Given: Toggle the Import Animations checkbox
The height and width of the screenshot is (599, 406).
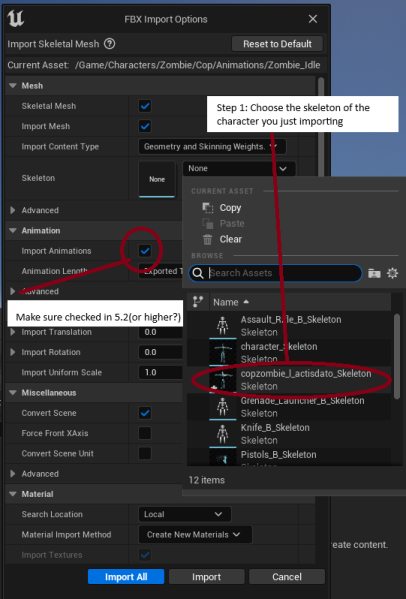Looking at the screenshot, I should [x=145, y=251].
